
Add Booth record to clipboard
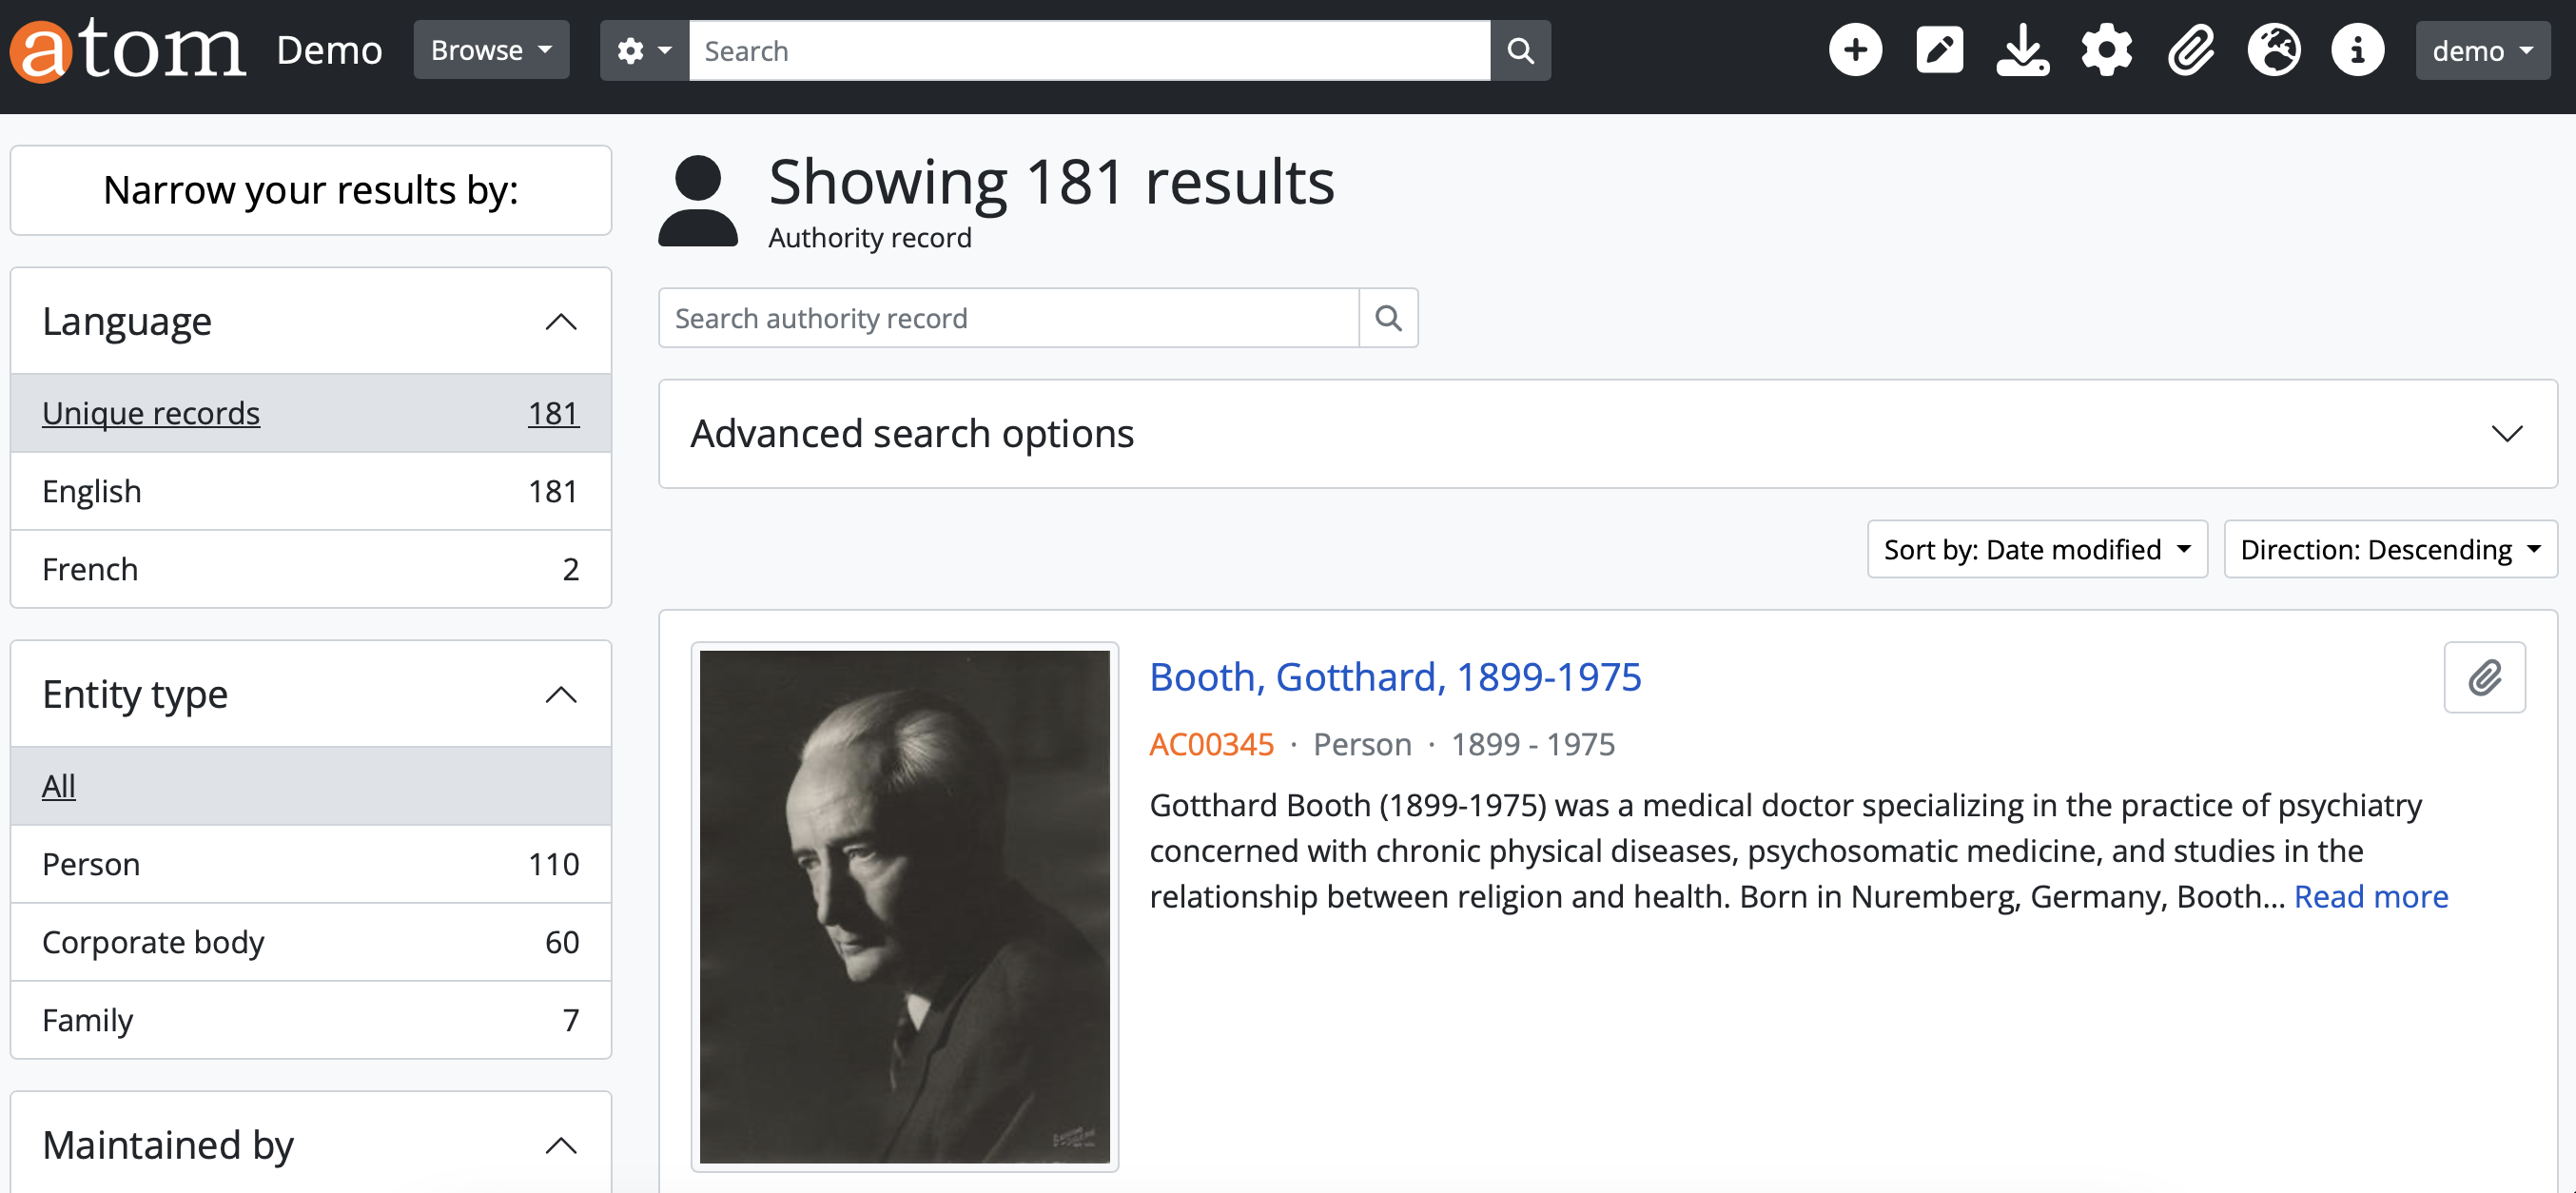pyautogui.click(x=2484, y=677)
